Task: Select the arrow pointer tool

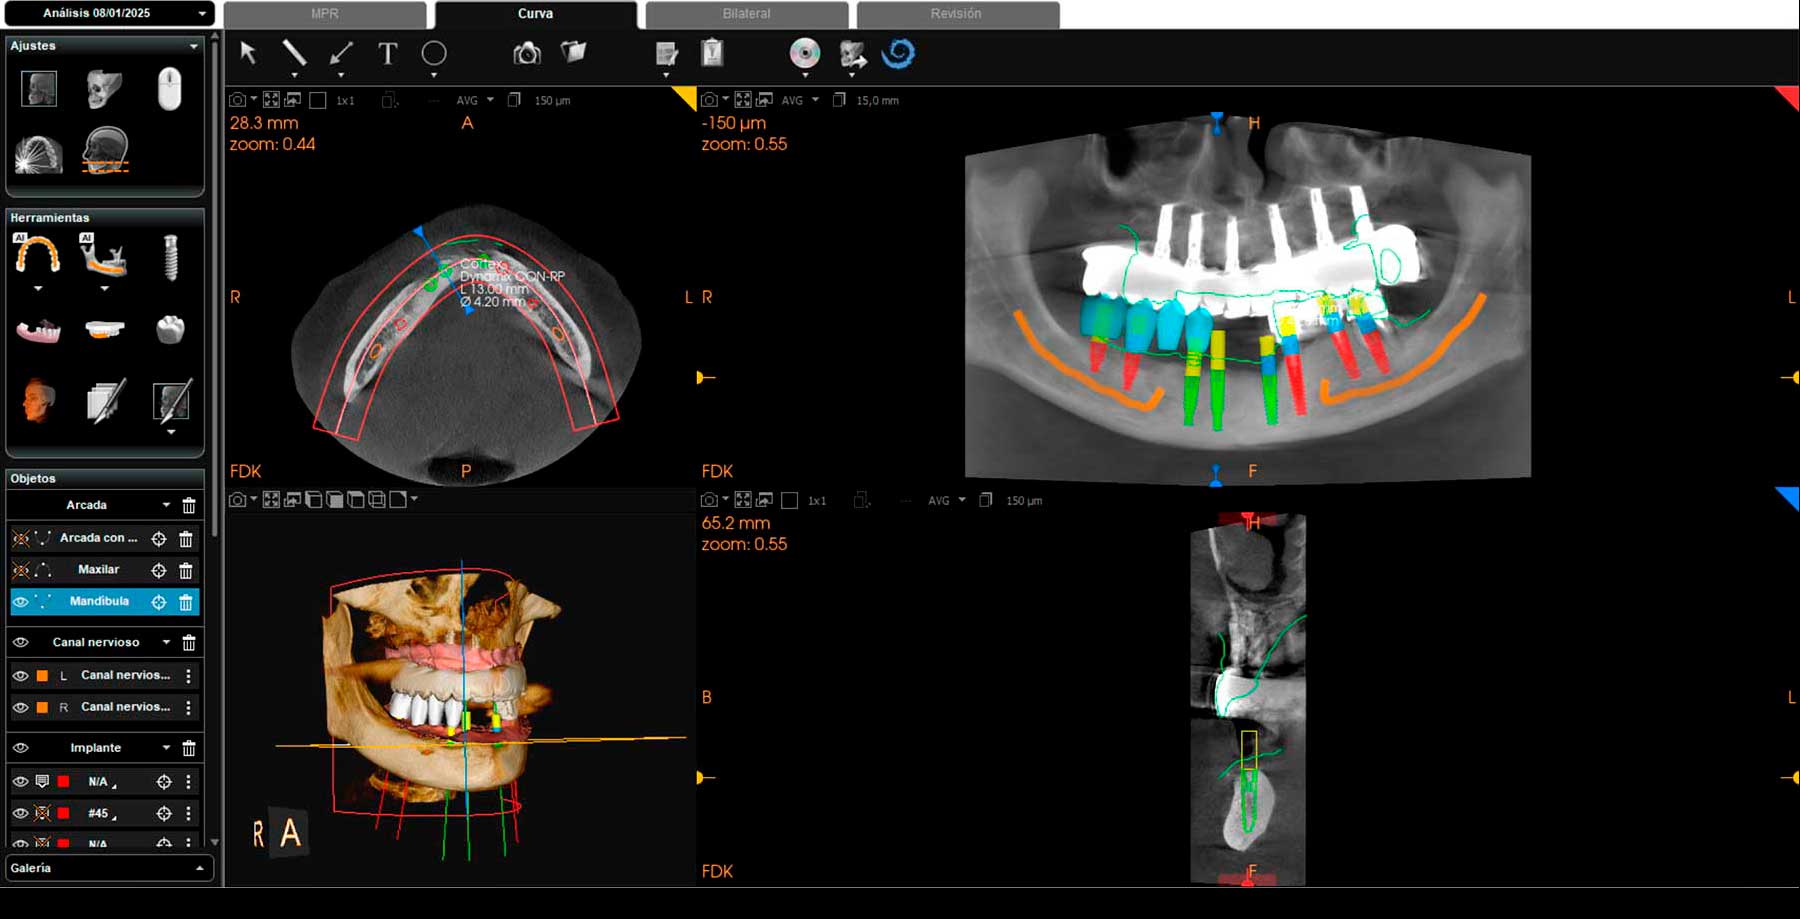Action: 248,53
